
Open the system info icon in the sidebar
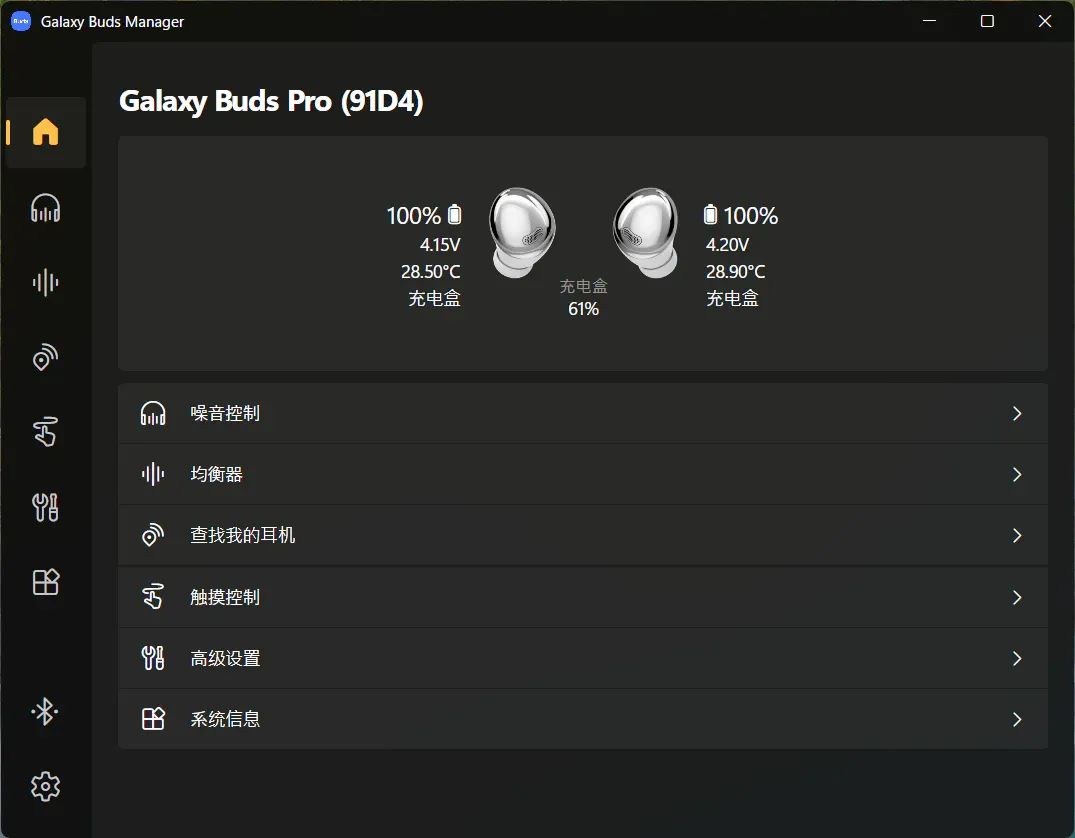tap(45, 582)
